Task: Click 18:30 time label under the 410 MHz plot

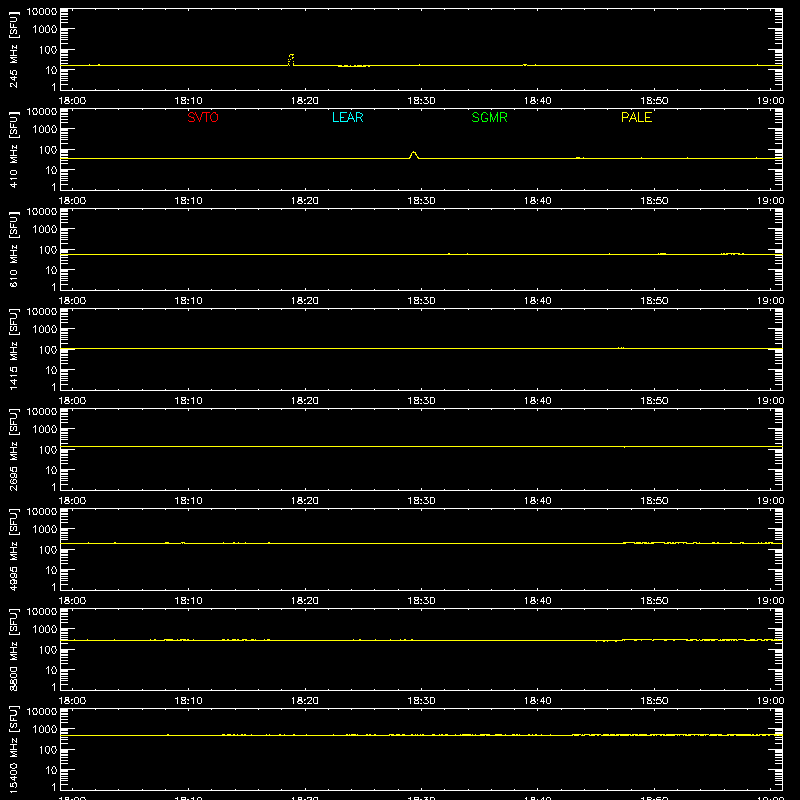Action: (421, 201)
